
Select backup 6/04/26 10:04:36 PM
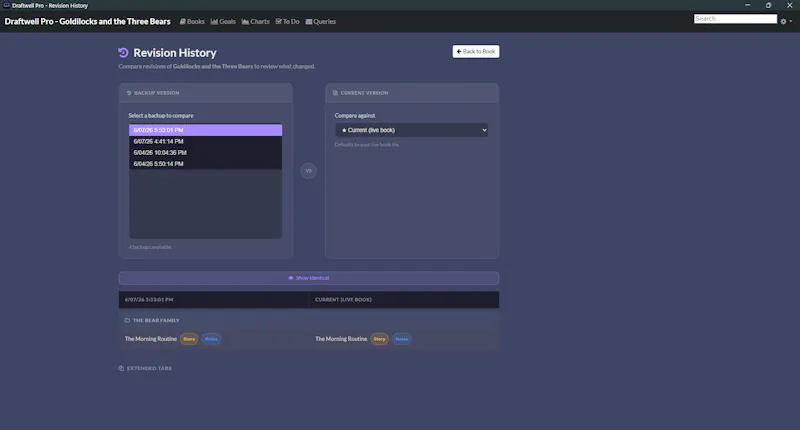click(205, 153)
